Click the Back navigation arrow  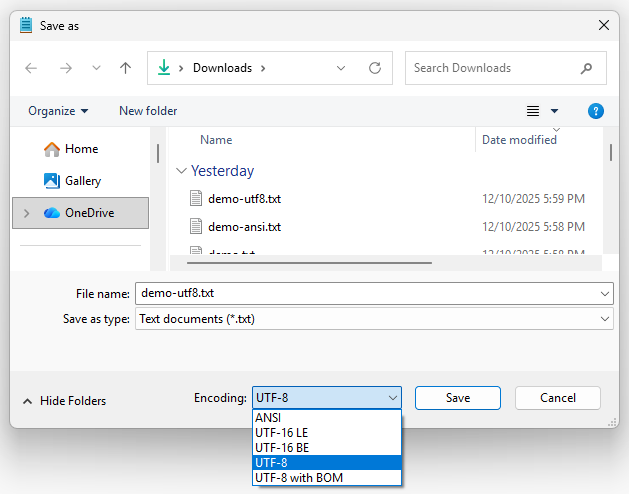coord(31,68)
